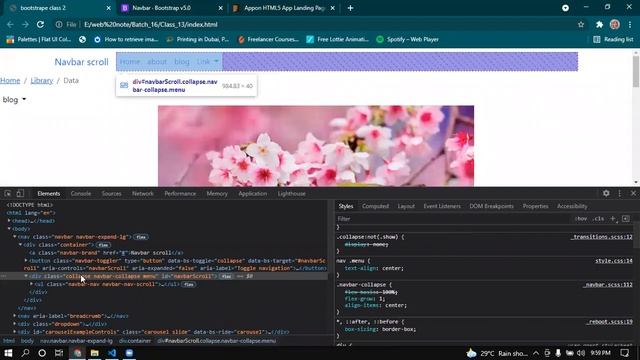The image size is (640, 360).
Task: Open the Link dropdown in navbar
Action: pos(208,62)
